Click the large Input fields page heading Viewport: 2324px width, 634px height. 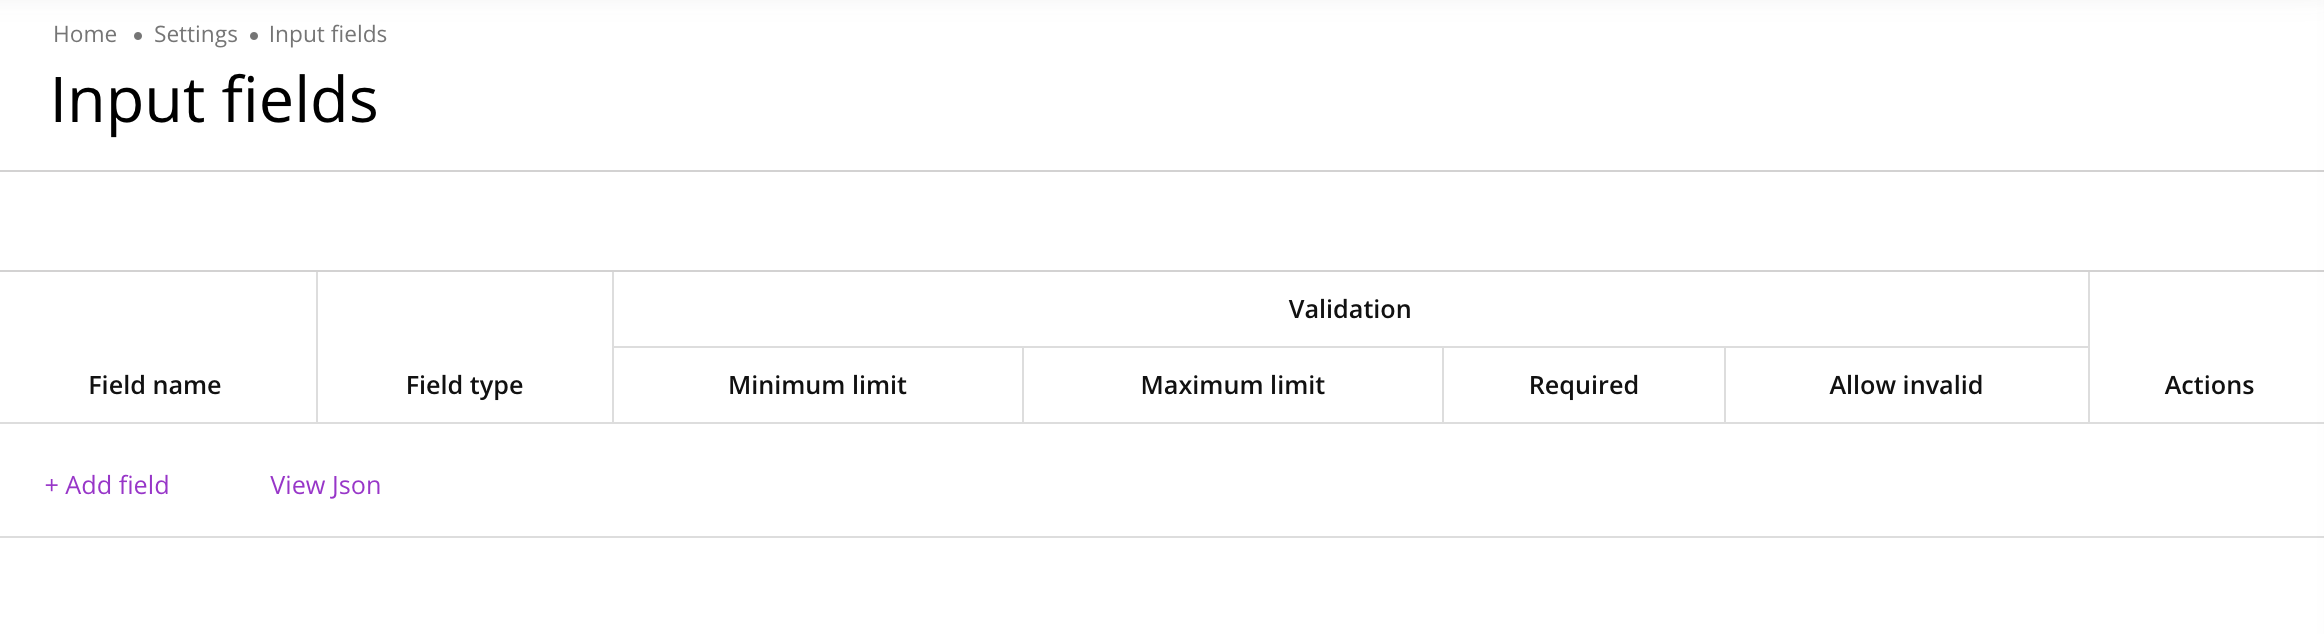pyautogui.click(x=214, y=101)
